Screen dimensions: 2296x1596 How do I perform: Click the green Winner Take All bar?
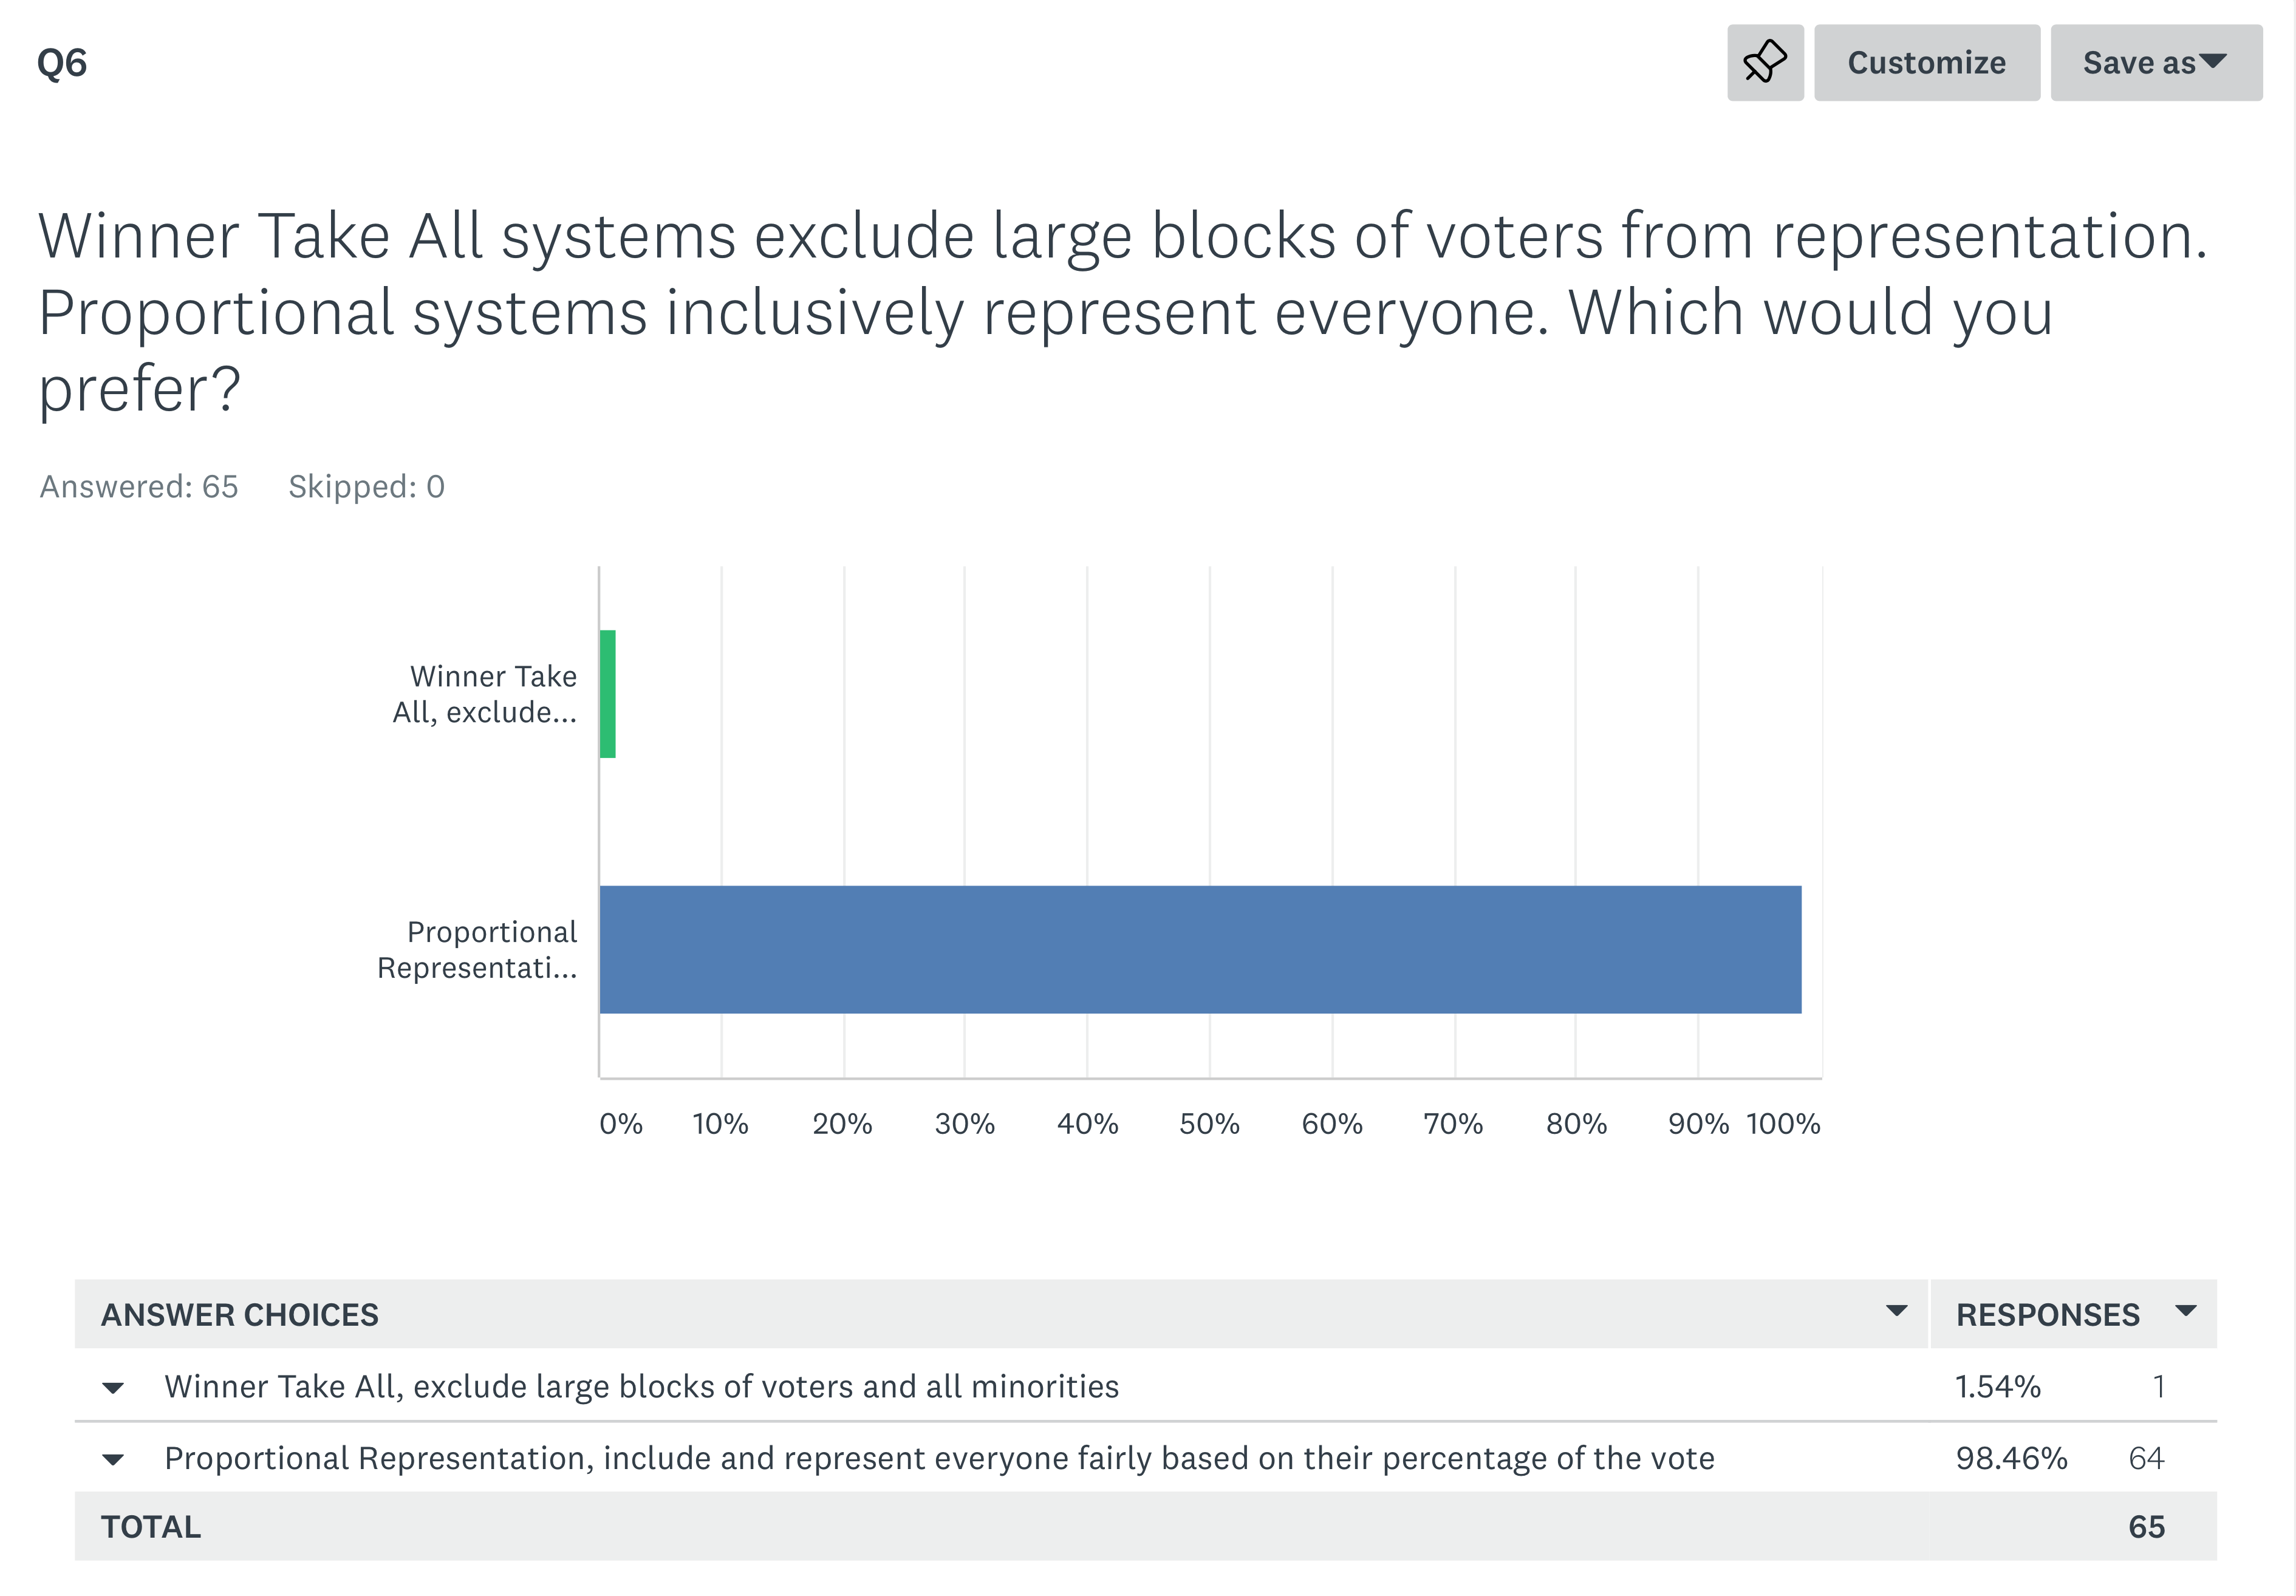click(x=608, y=694)
